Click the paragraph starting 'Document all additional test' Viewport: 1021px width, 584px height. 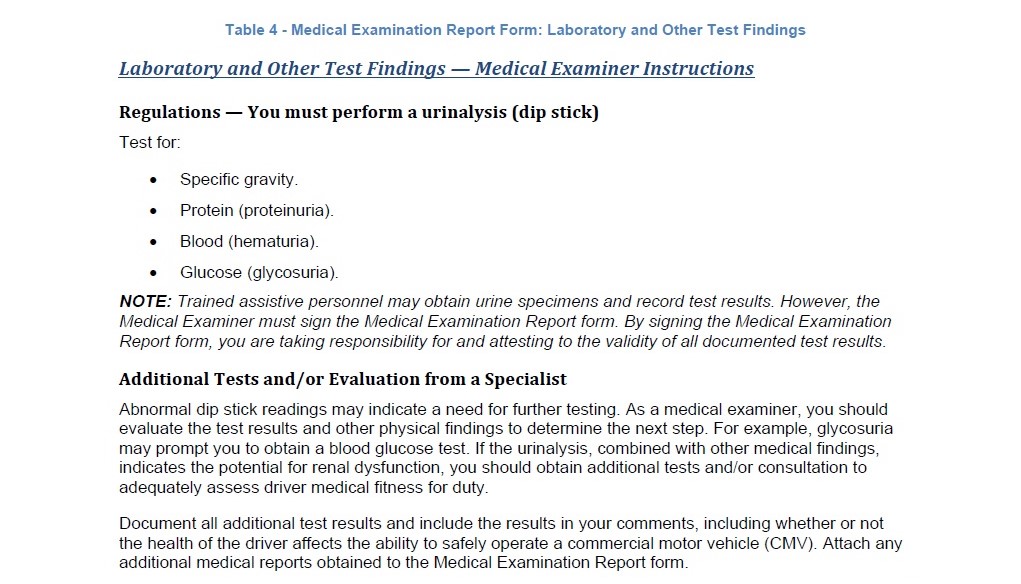pyautogui.click(x=510, y=543)
